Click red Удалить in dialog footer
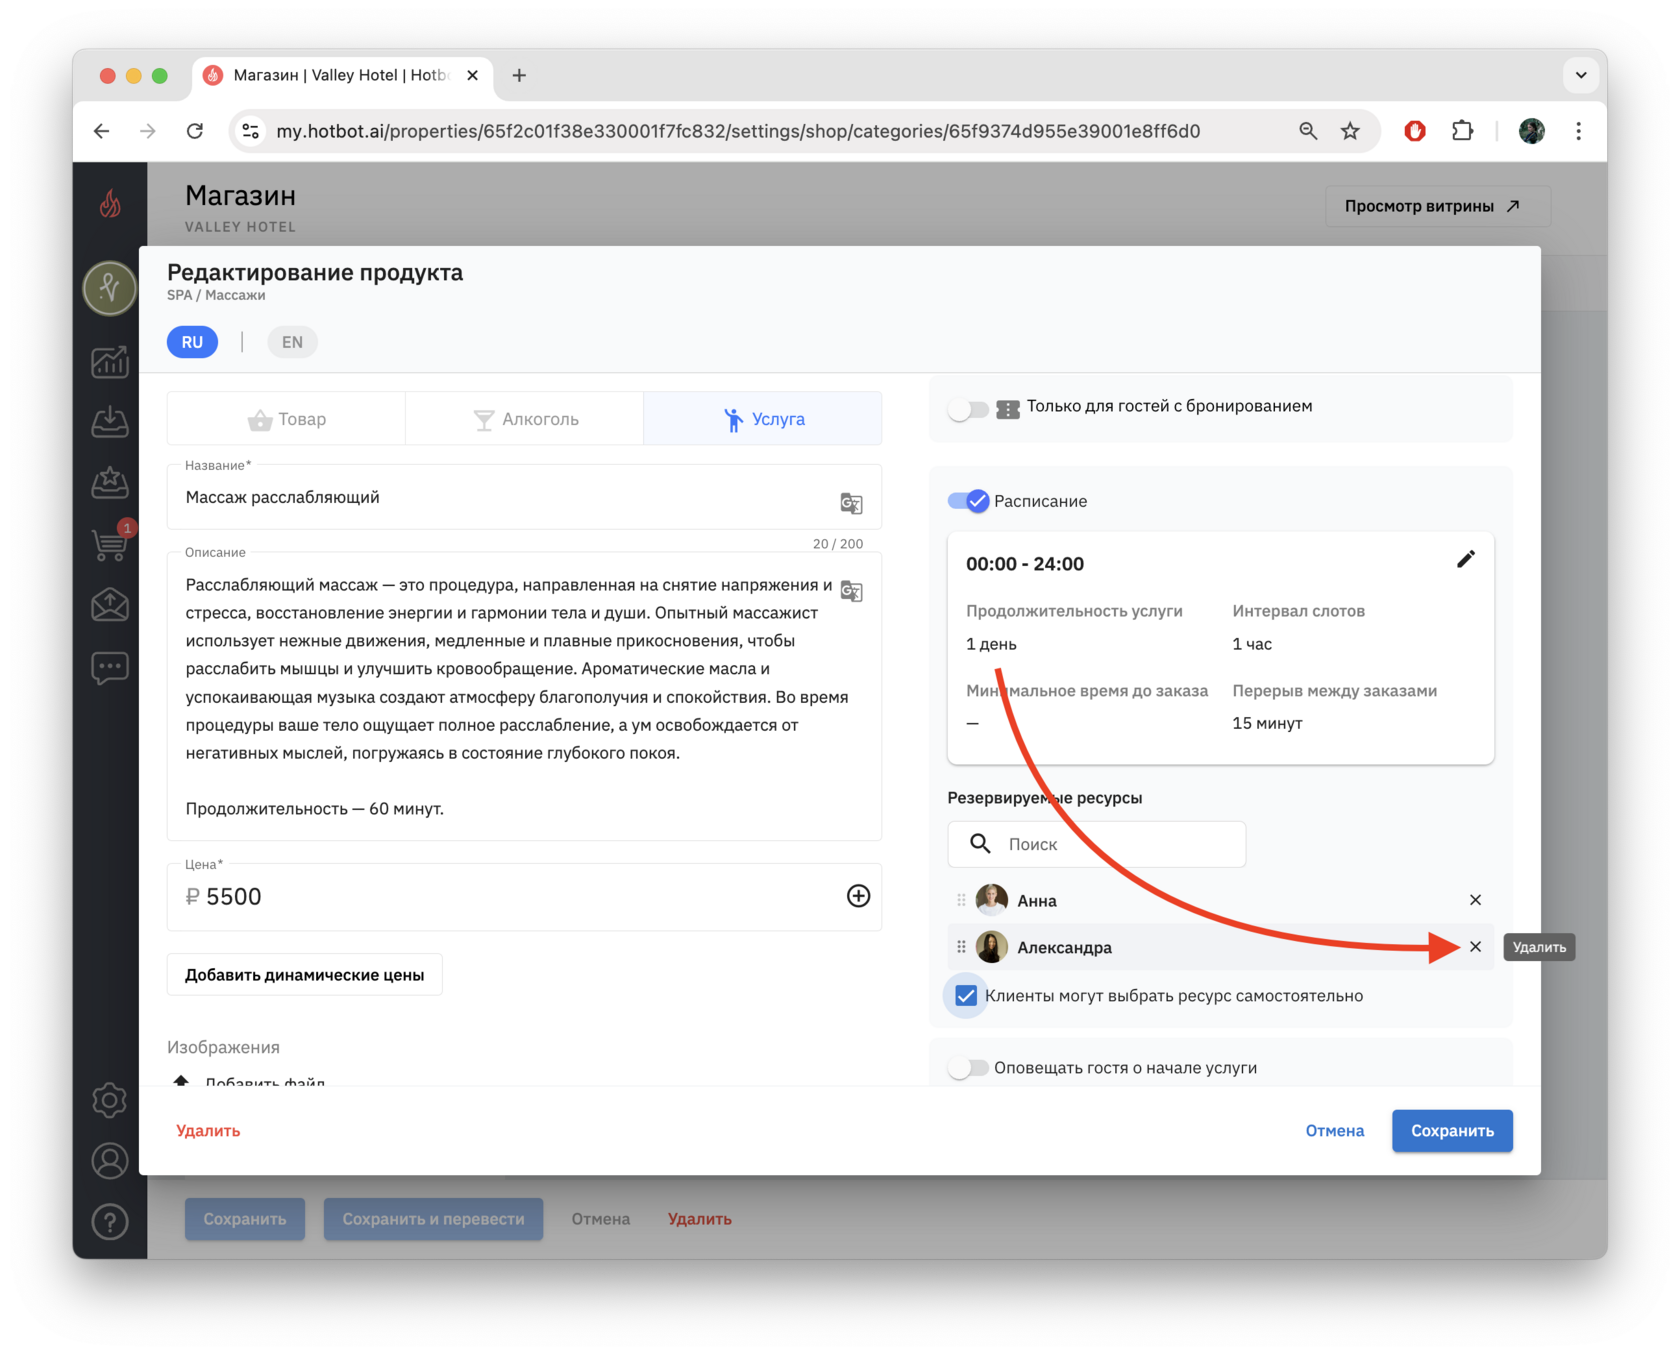This screenshot has width=1680, height=1355. (x=208, y=1131)
